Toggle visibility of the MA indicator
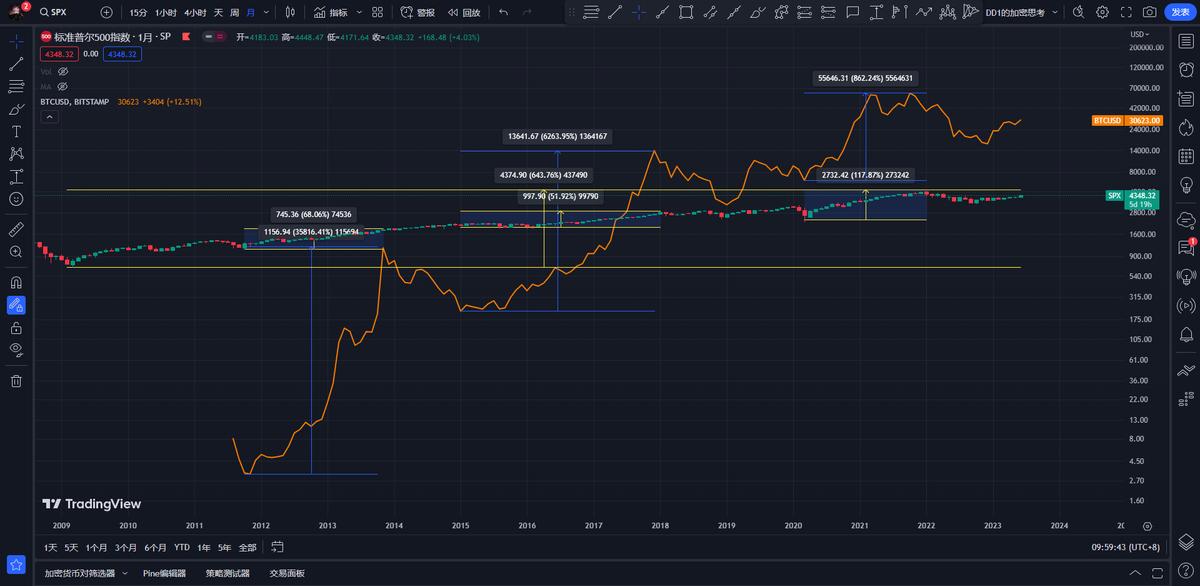 (62, 87)
